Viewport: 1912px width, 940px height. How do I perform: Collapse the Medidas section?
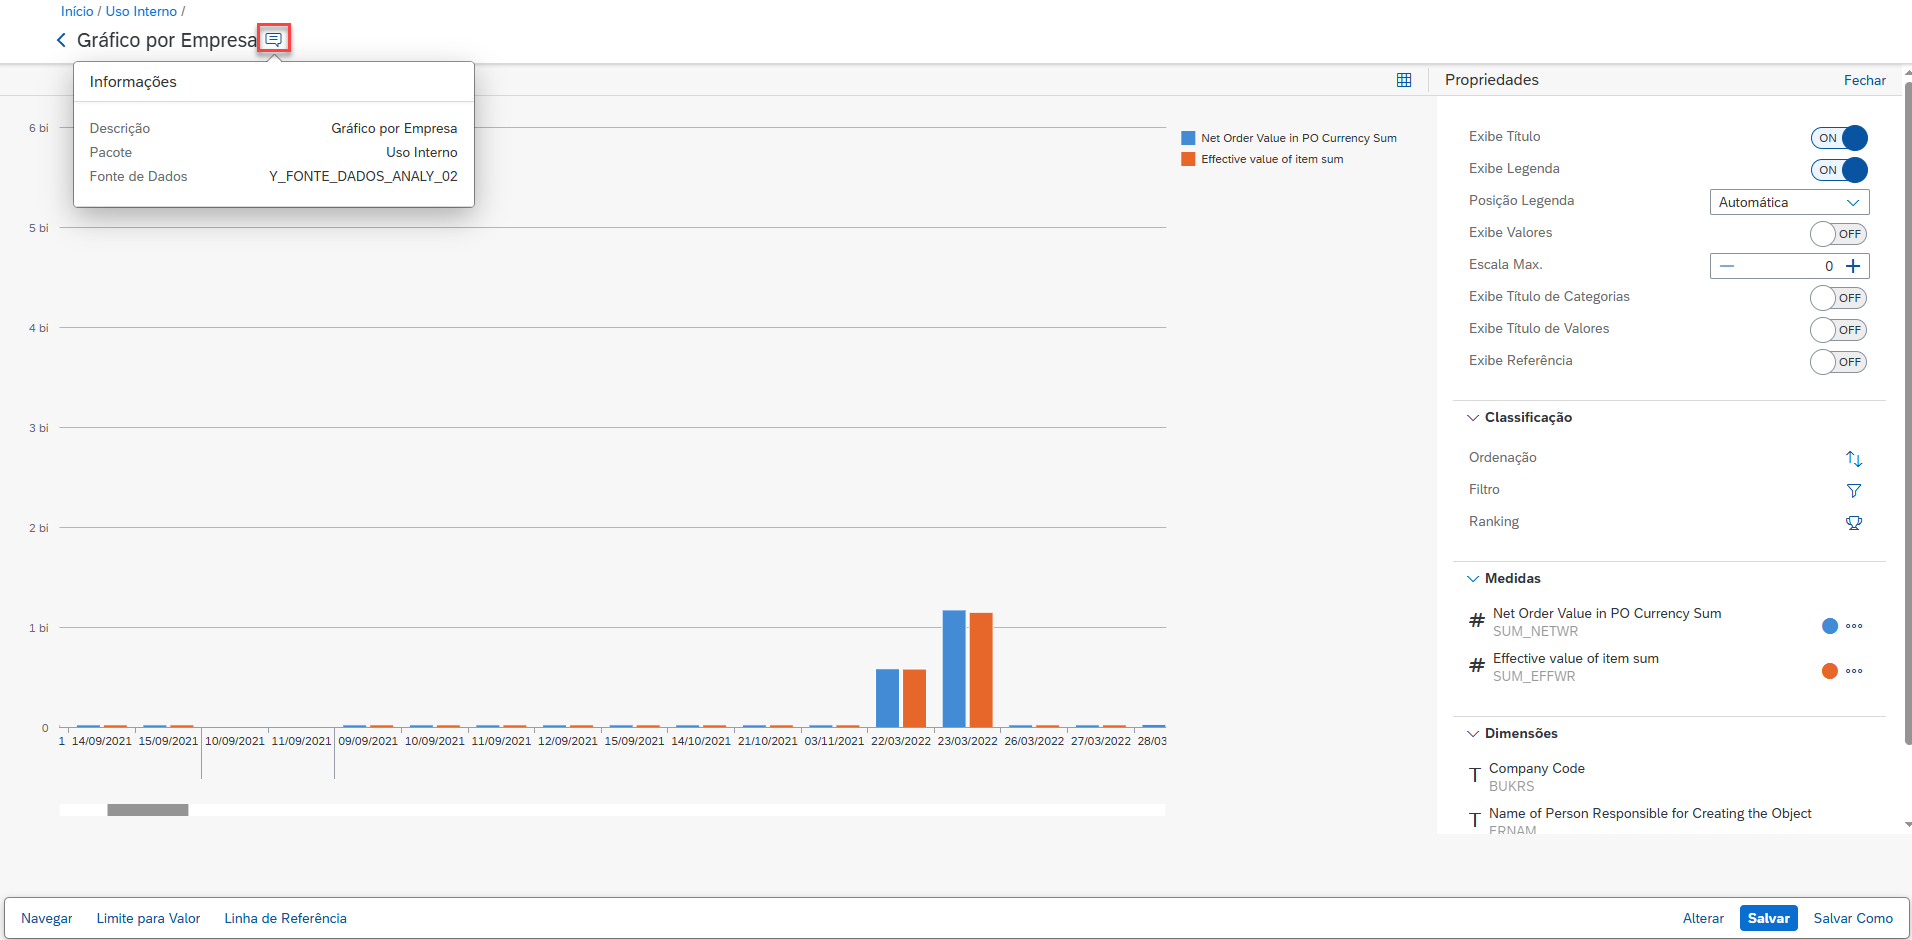point(1473,579)
